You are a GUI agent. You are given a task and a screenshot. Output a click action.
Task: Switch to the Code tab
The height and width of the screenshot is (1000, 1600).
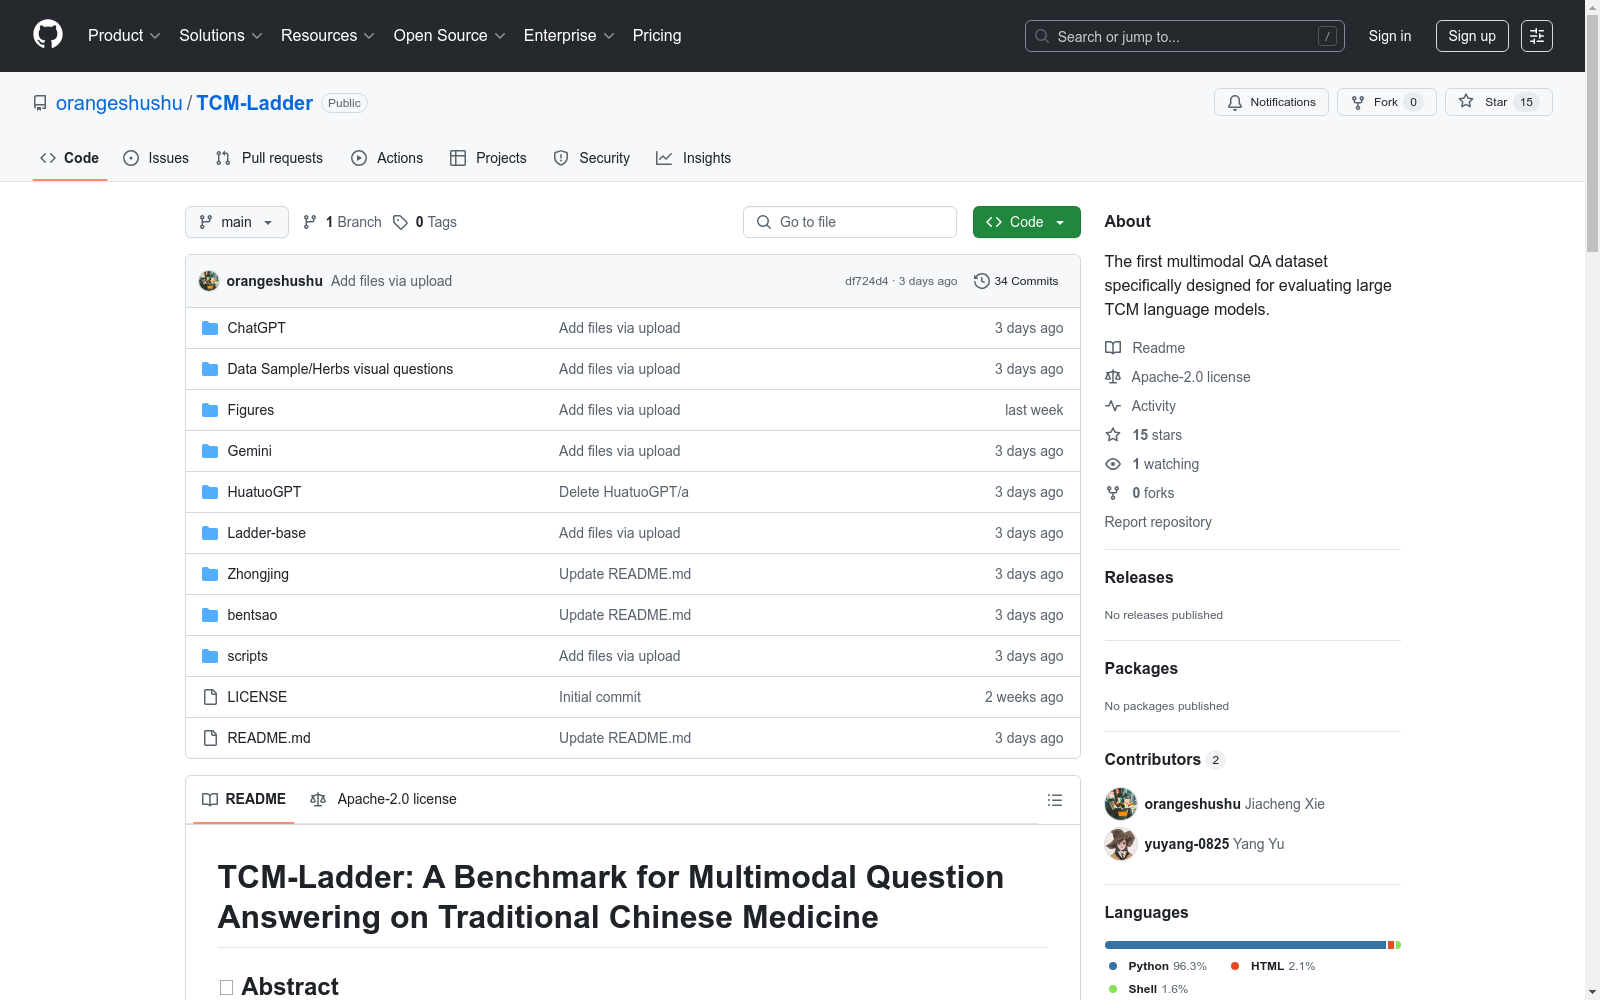coord(70,158)
